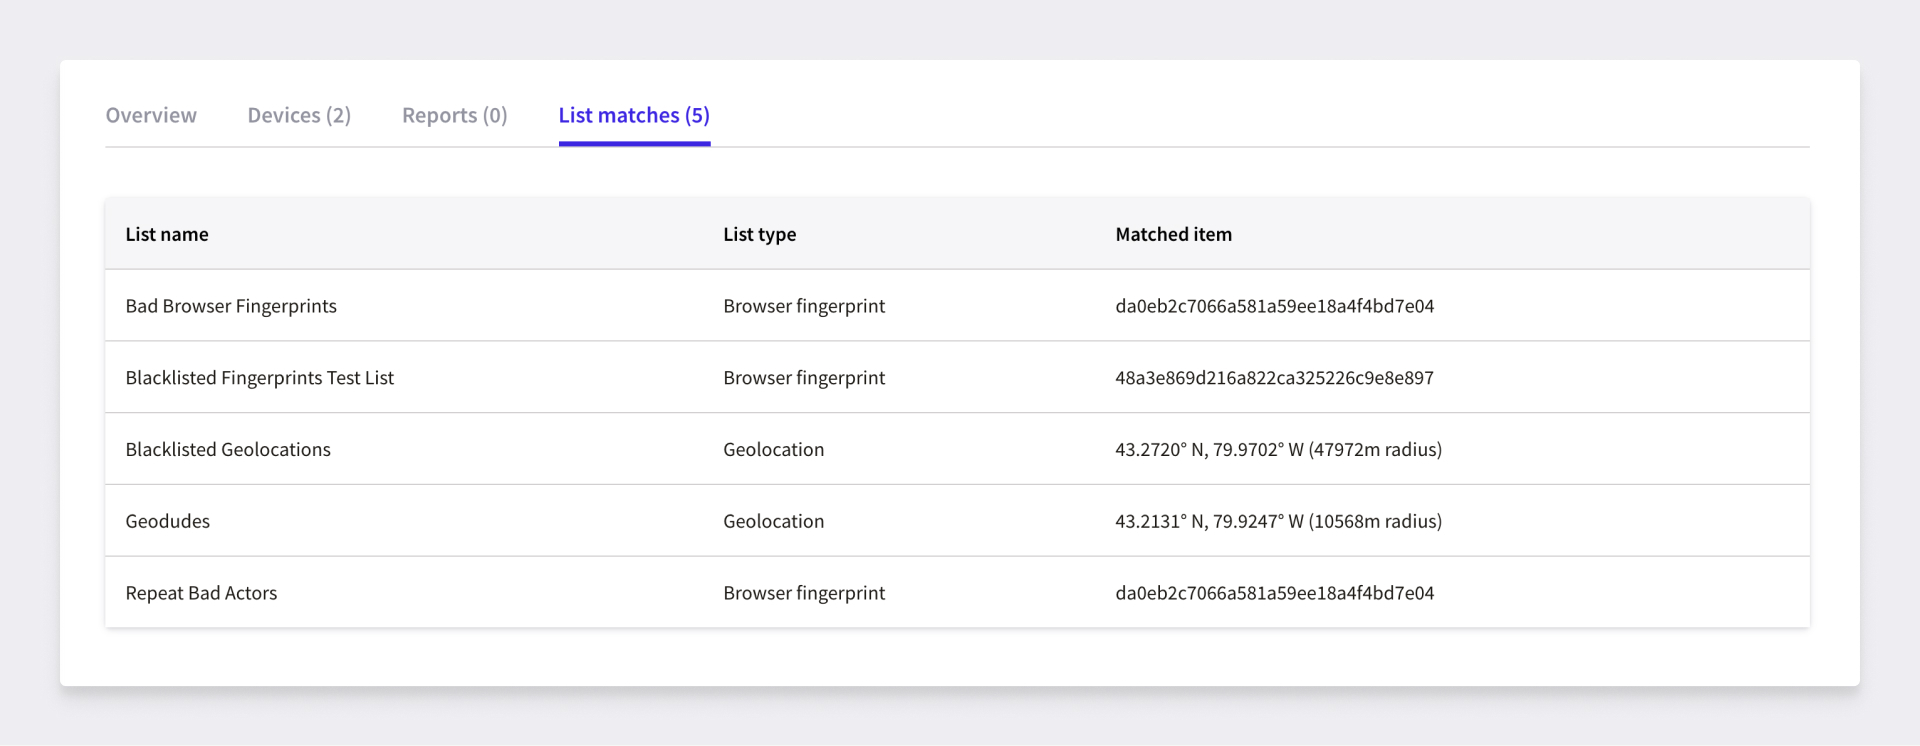The width and height of the screenshot is (1920, 746).
Task: Click the List name column header
Action: pyautogui.click(x=167, y=234)
